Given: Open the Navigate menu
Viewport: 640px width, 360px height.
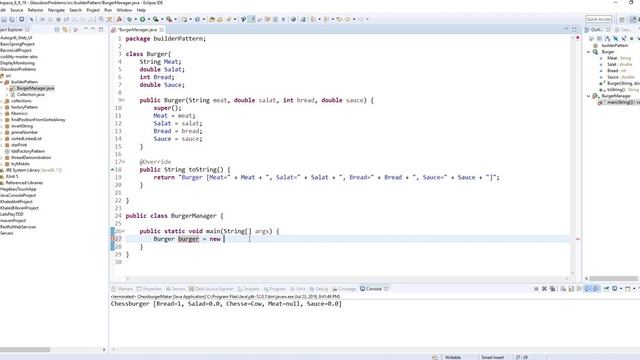Looking at the screenshot, I should click(56, 10).
